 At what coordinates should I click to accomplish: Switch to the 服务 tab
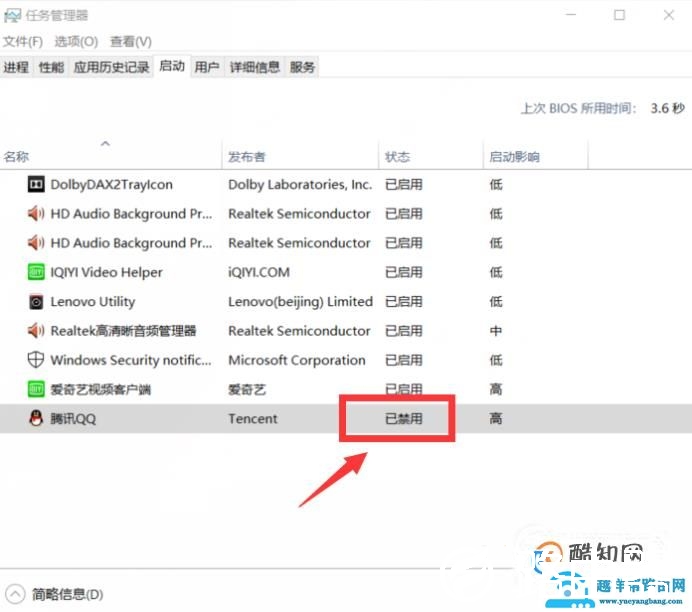pyautogui.click(x=302, y=67)
